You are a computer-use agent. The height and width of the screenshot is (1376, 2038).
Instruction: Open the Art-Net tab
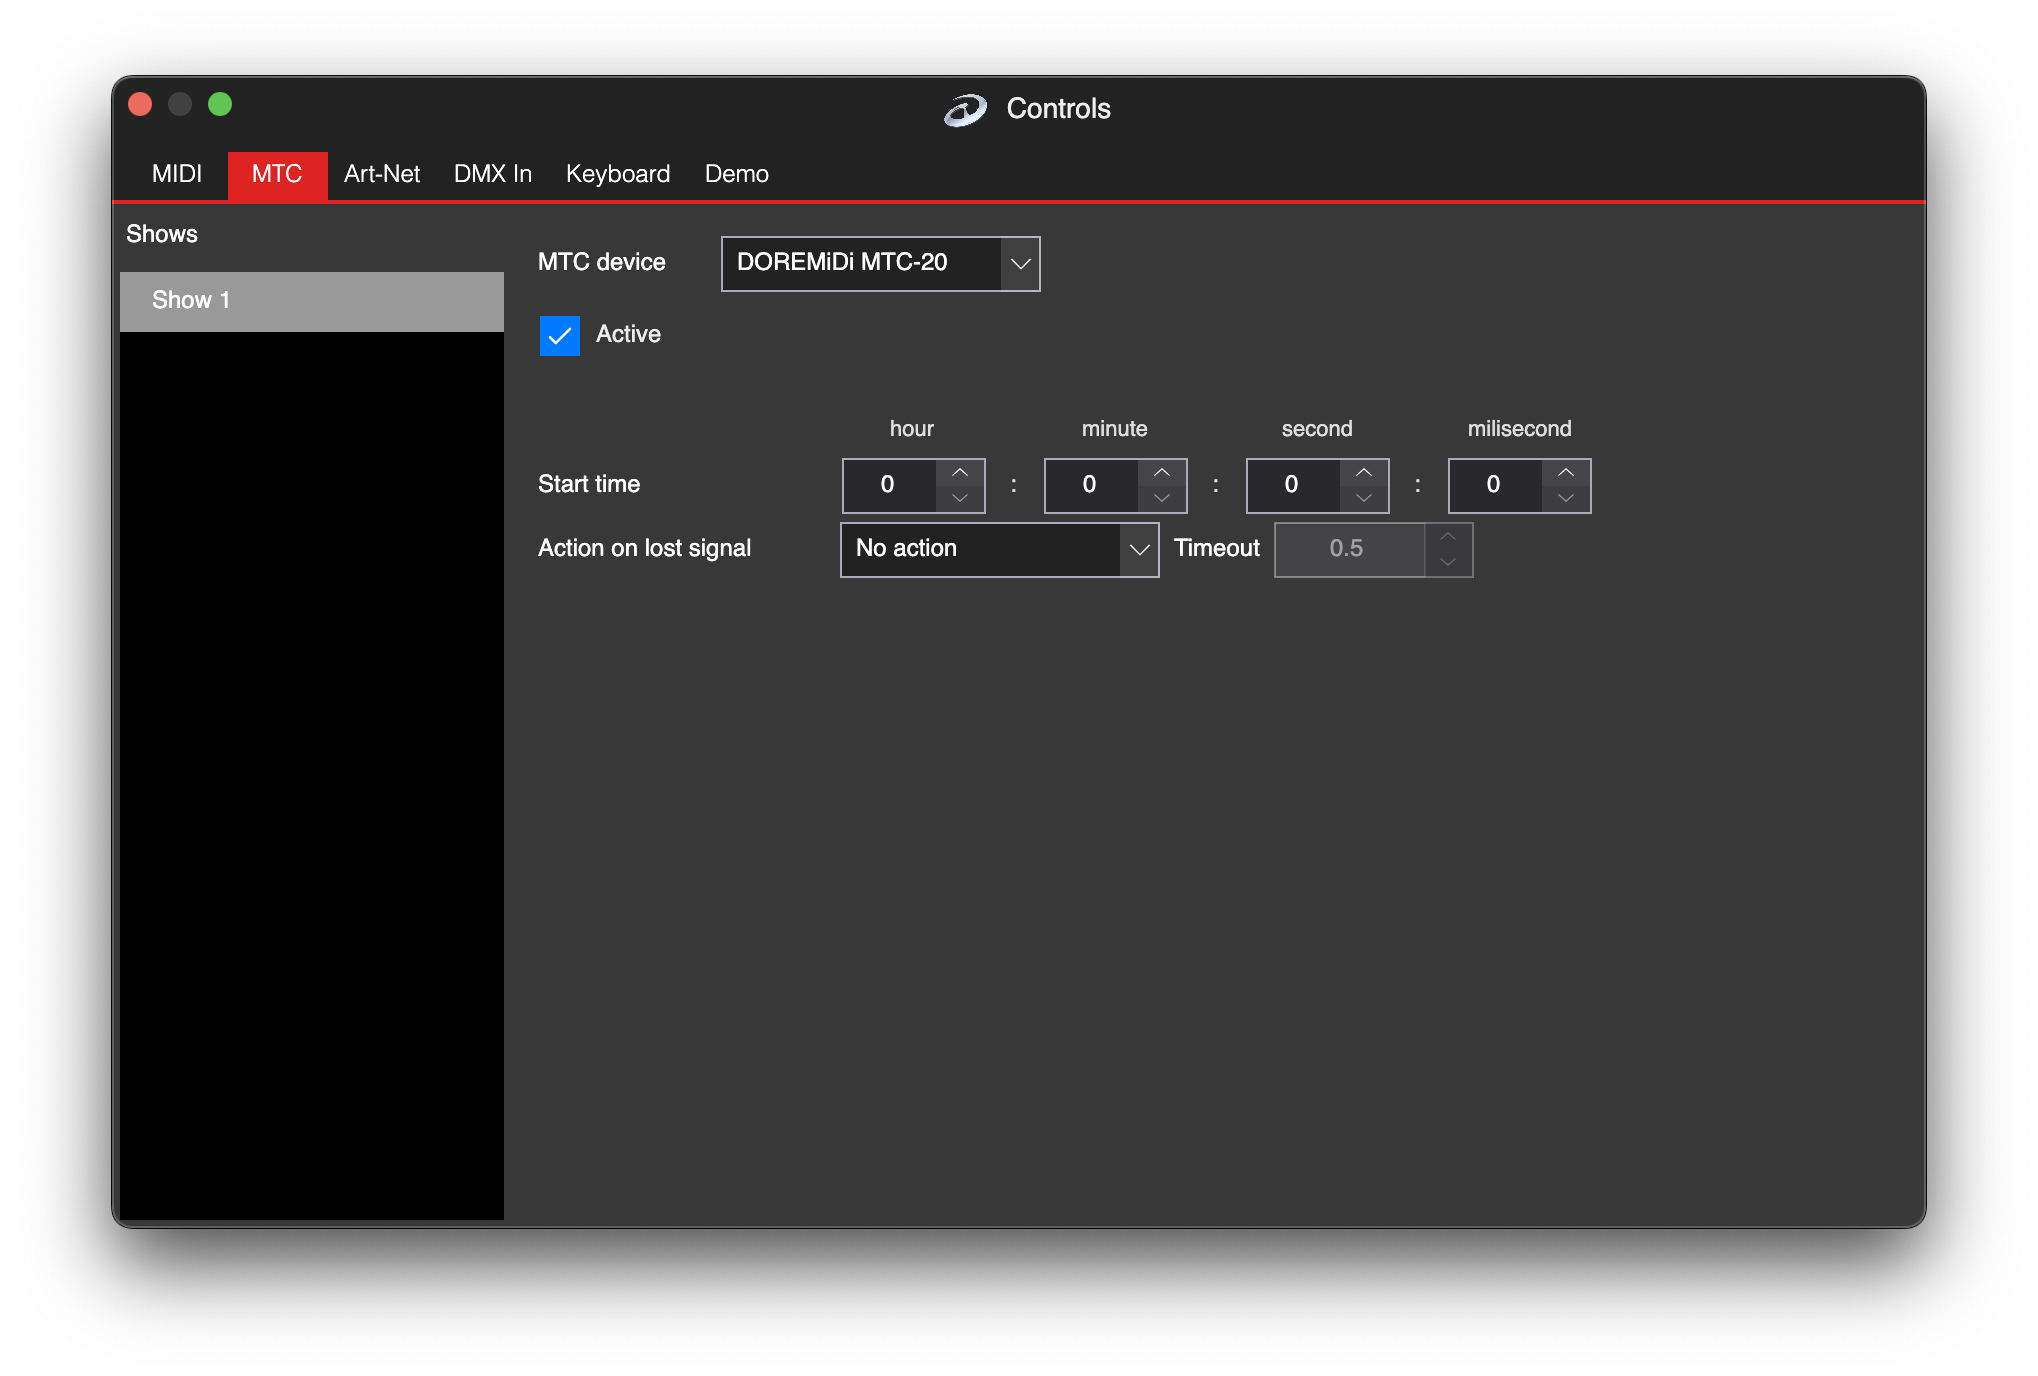(382, 174)
